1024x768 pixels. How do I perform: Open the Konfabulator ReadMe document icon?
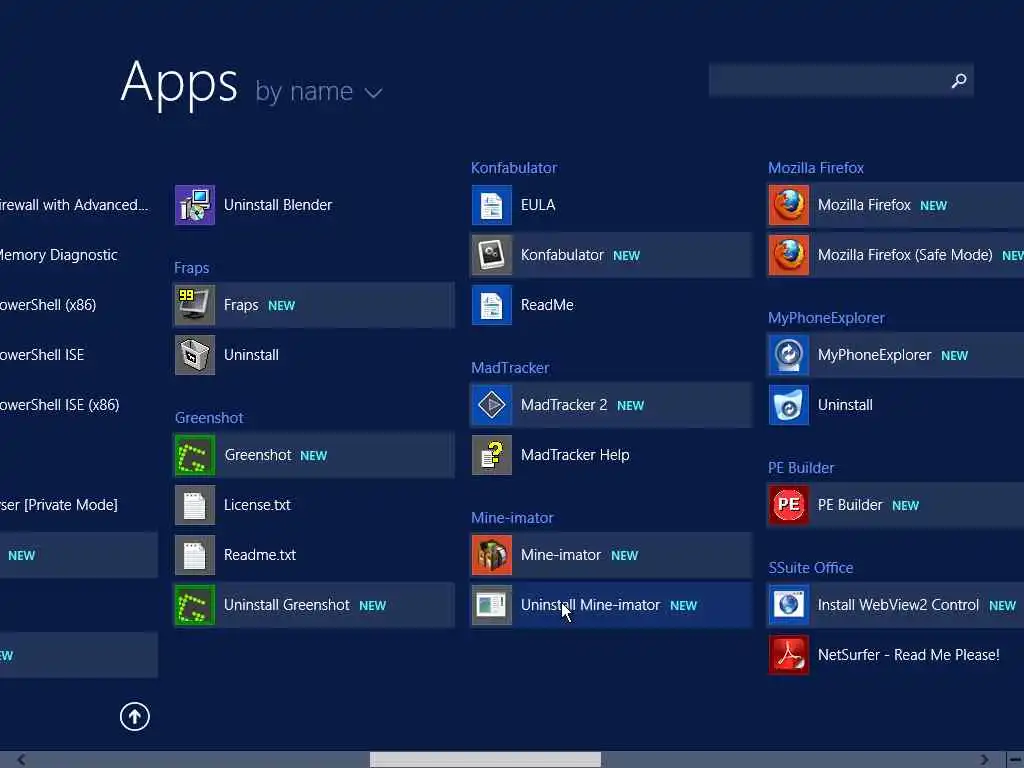pyautogui.click(x=492, y=305)
